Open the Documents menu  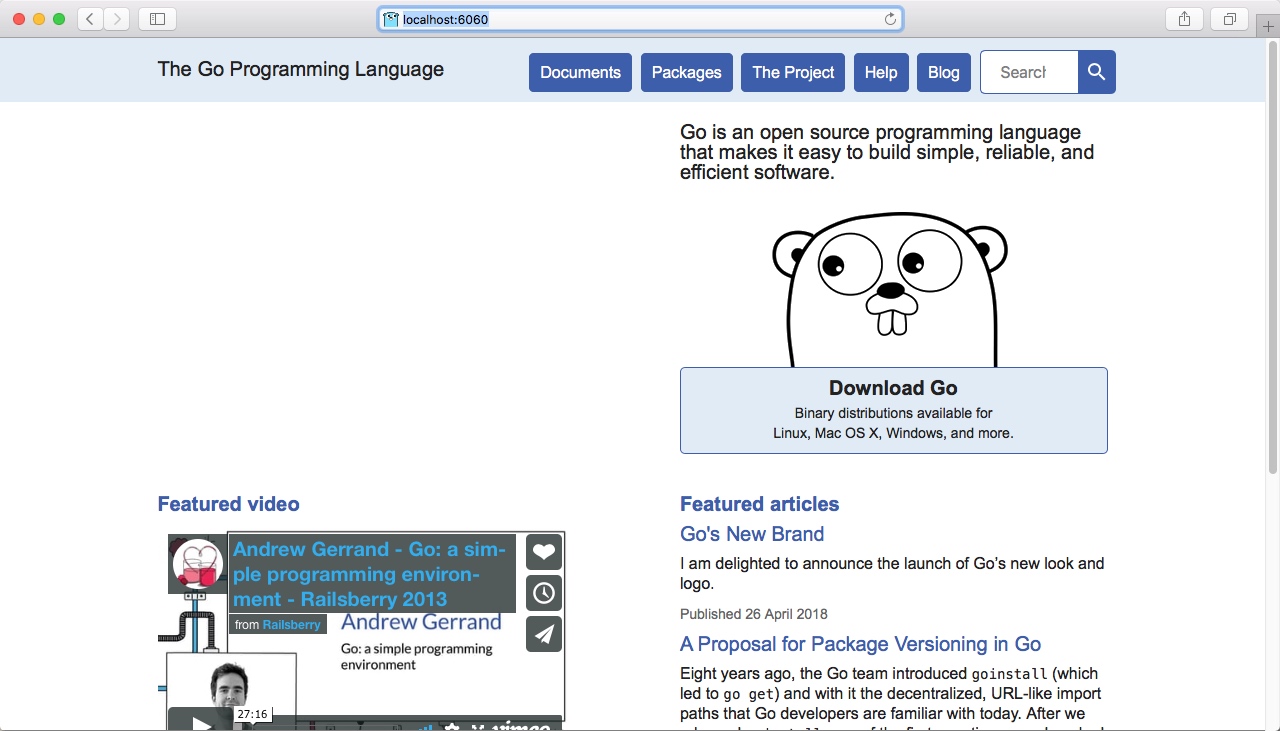(580, 72)
